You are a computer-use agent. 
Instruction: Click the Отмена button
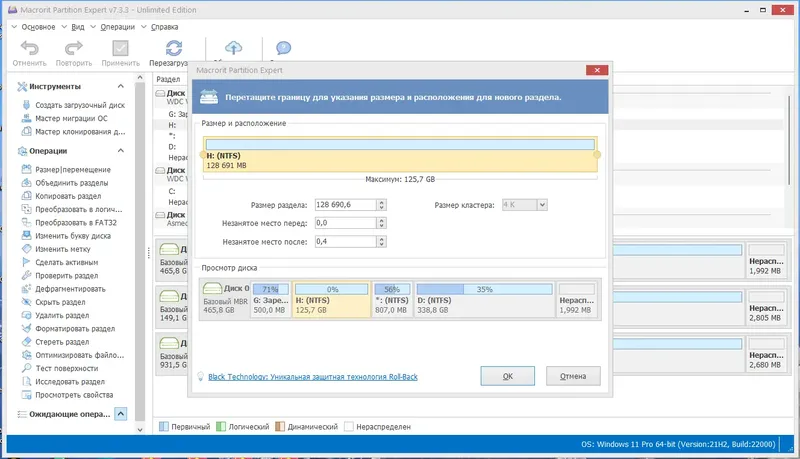pyautogui.click(x=573, y=376)
